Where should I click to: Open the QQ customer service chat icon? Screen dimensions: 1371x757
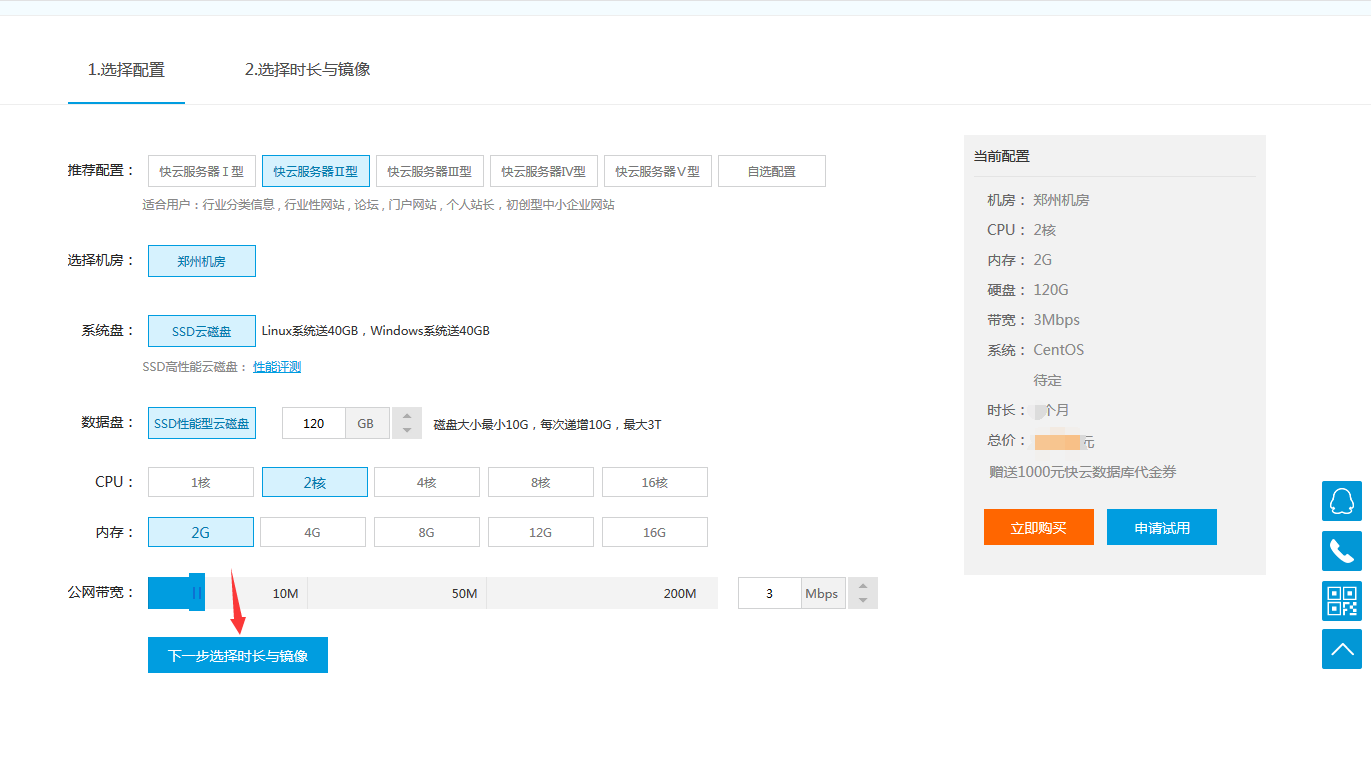coord(1341,501)
